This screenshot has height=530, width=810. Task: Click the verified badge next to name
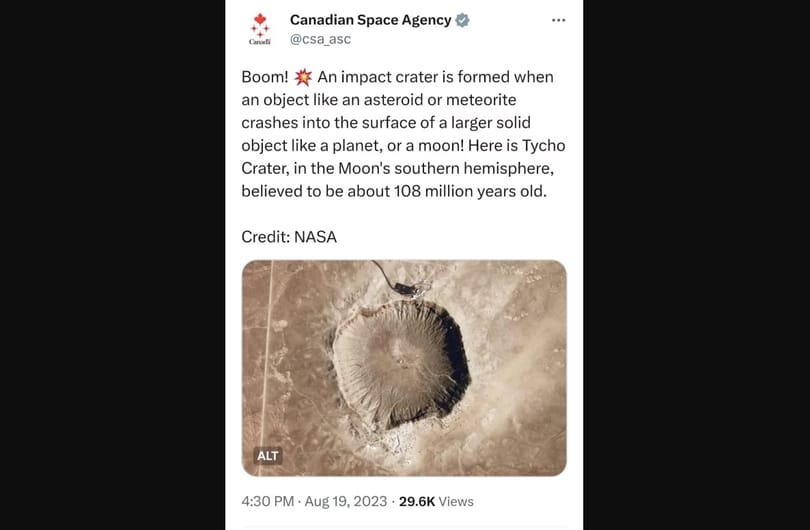click(x=462, y=20)
